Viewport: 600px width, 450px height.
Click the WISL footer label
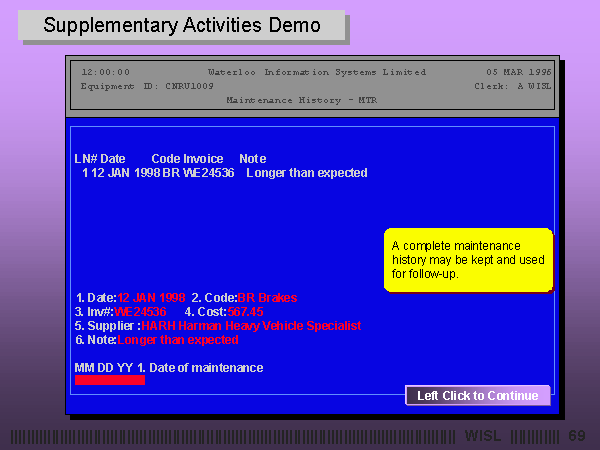point(483,435)
